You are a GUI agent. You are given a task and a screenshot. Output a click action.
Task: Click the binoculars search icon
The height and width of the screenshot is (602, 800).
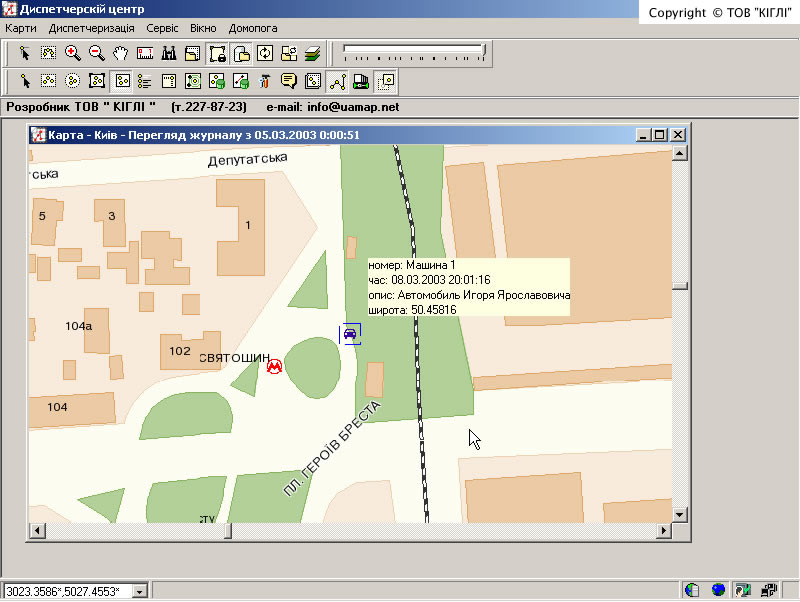point(169,53)
